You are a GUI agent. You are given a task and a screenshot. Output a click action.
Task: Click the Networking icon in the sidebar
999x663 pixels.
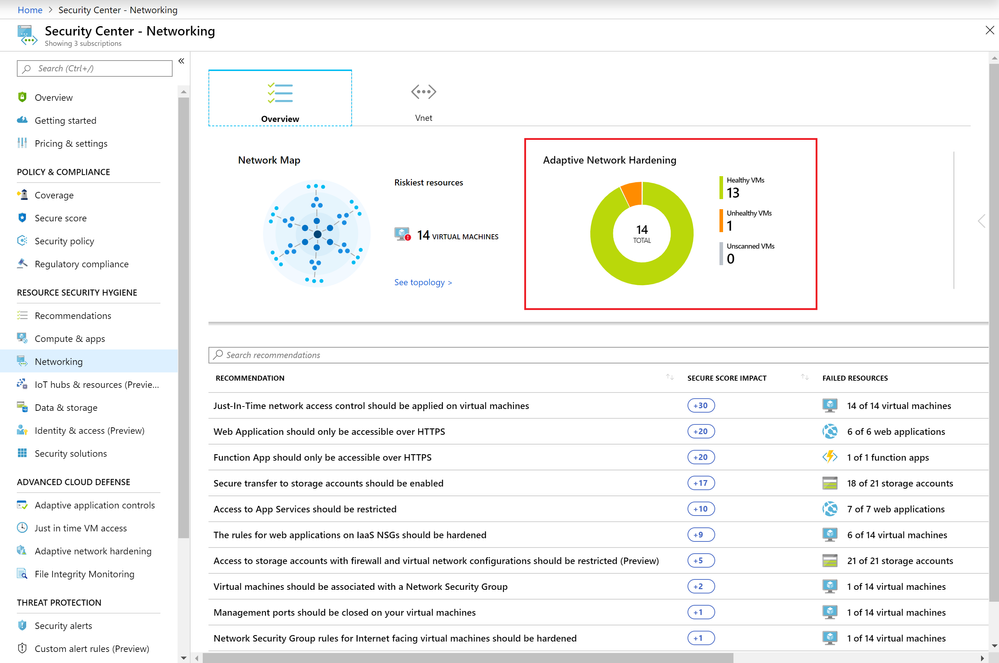(22, 361)
